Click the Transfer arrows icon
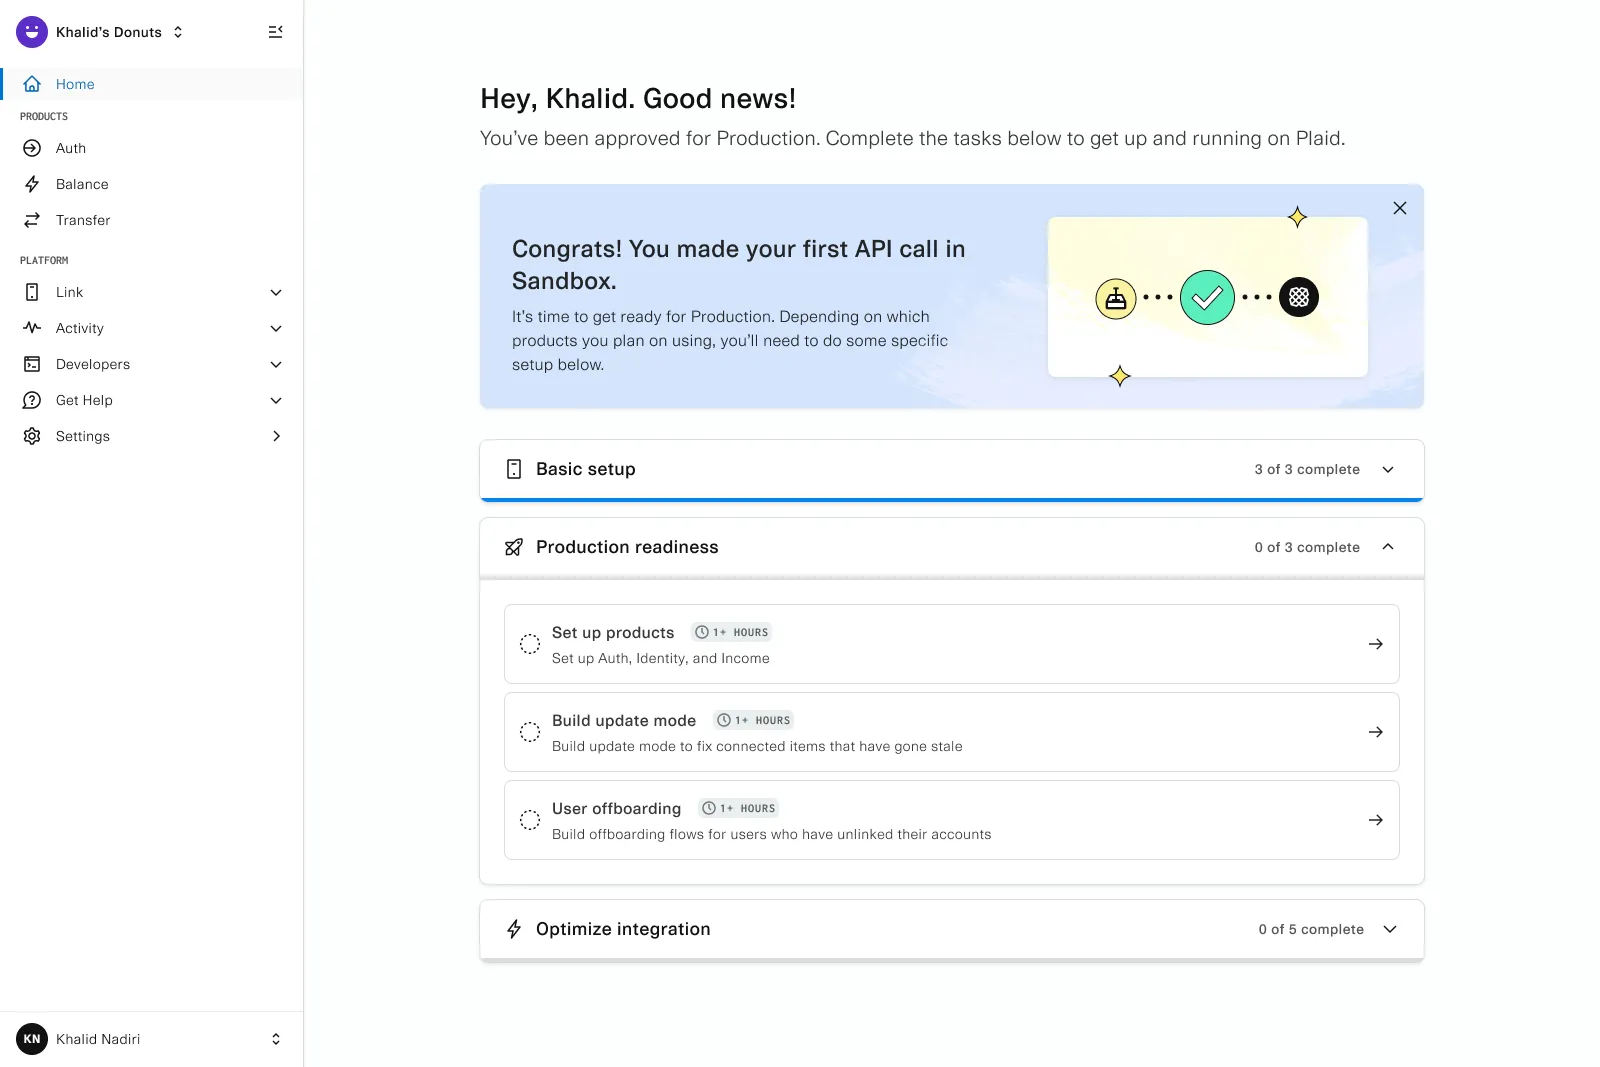 (x=32, y=220)
